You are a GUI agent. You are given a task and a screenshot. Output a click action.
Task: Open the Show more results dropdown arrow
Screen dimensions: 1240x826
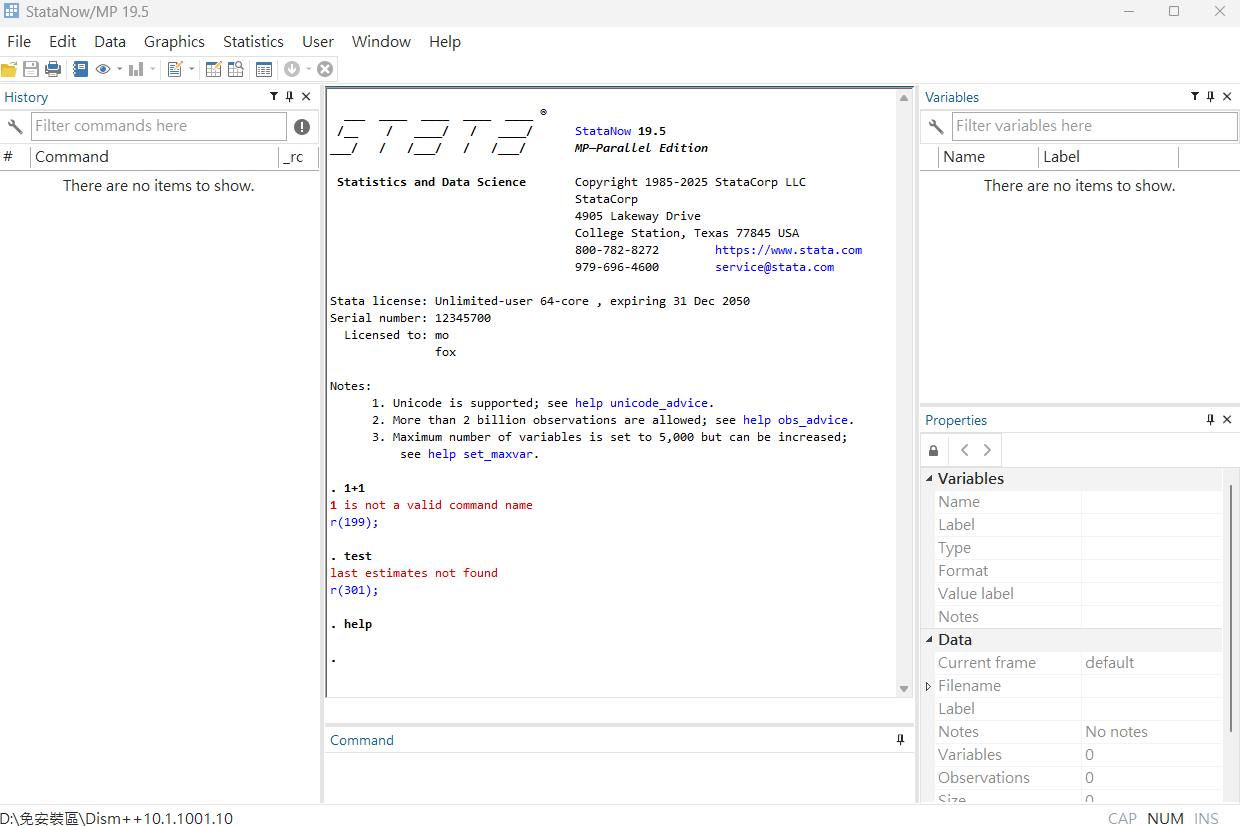pos(309,69)
